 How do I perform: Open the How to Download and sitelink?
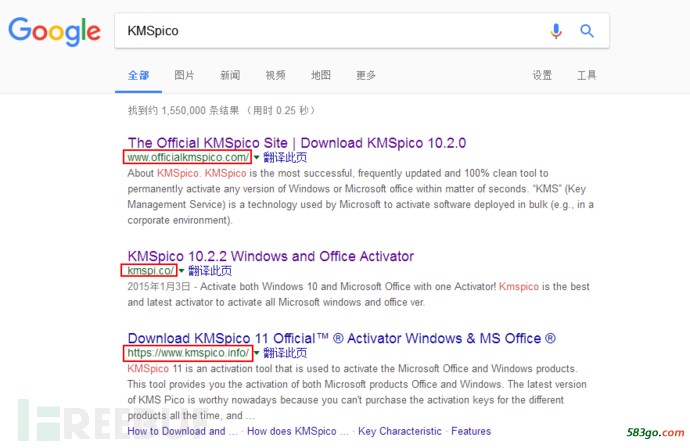pos(182,431)
